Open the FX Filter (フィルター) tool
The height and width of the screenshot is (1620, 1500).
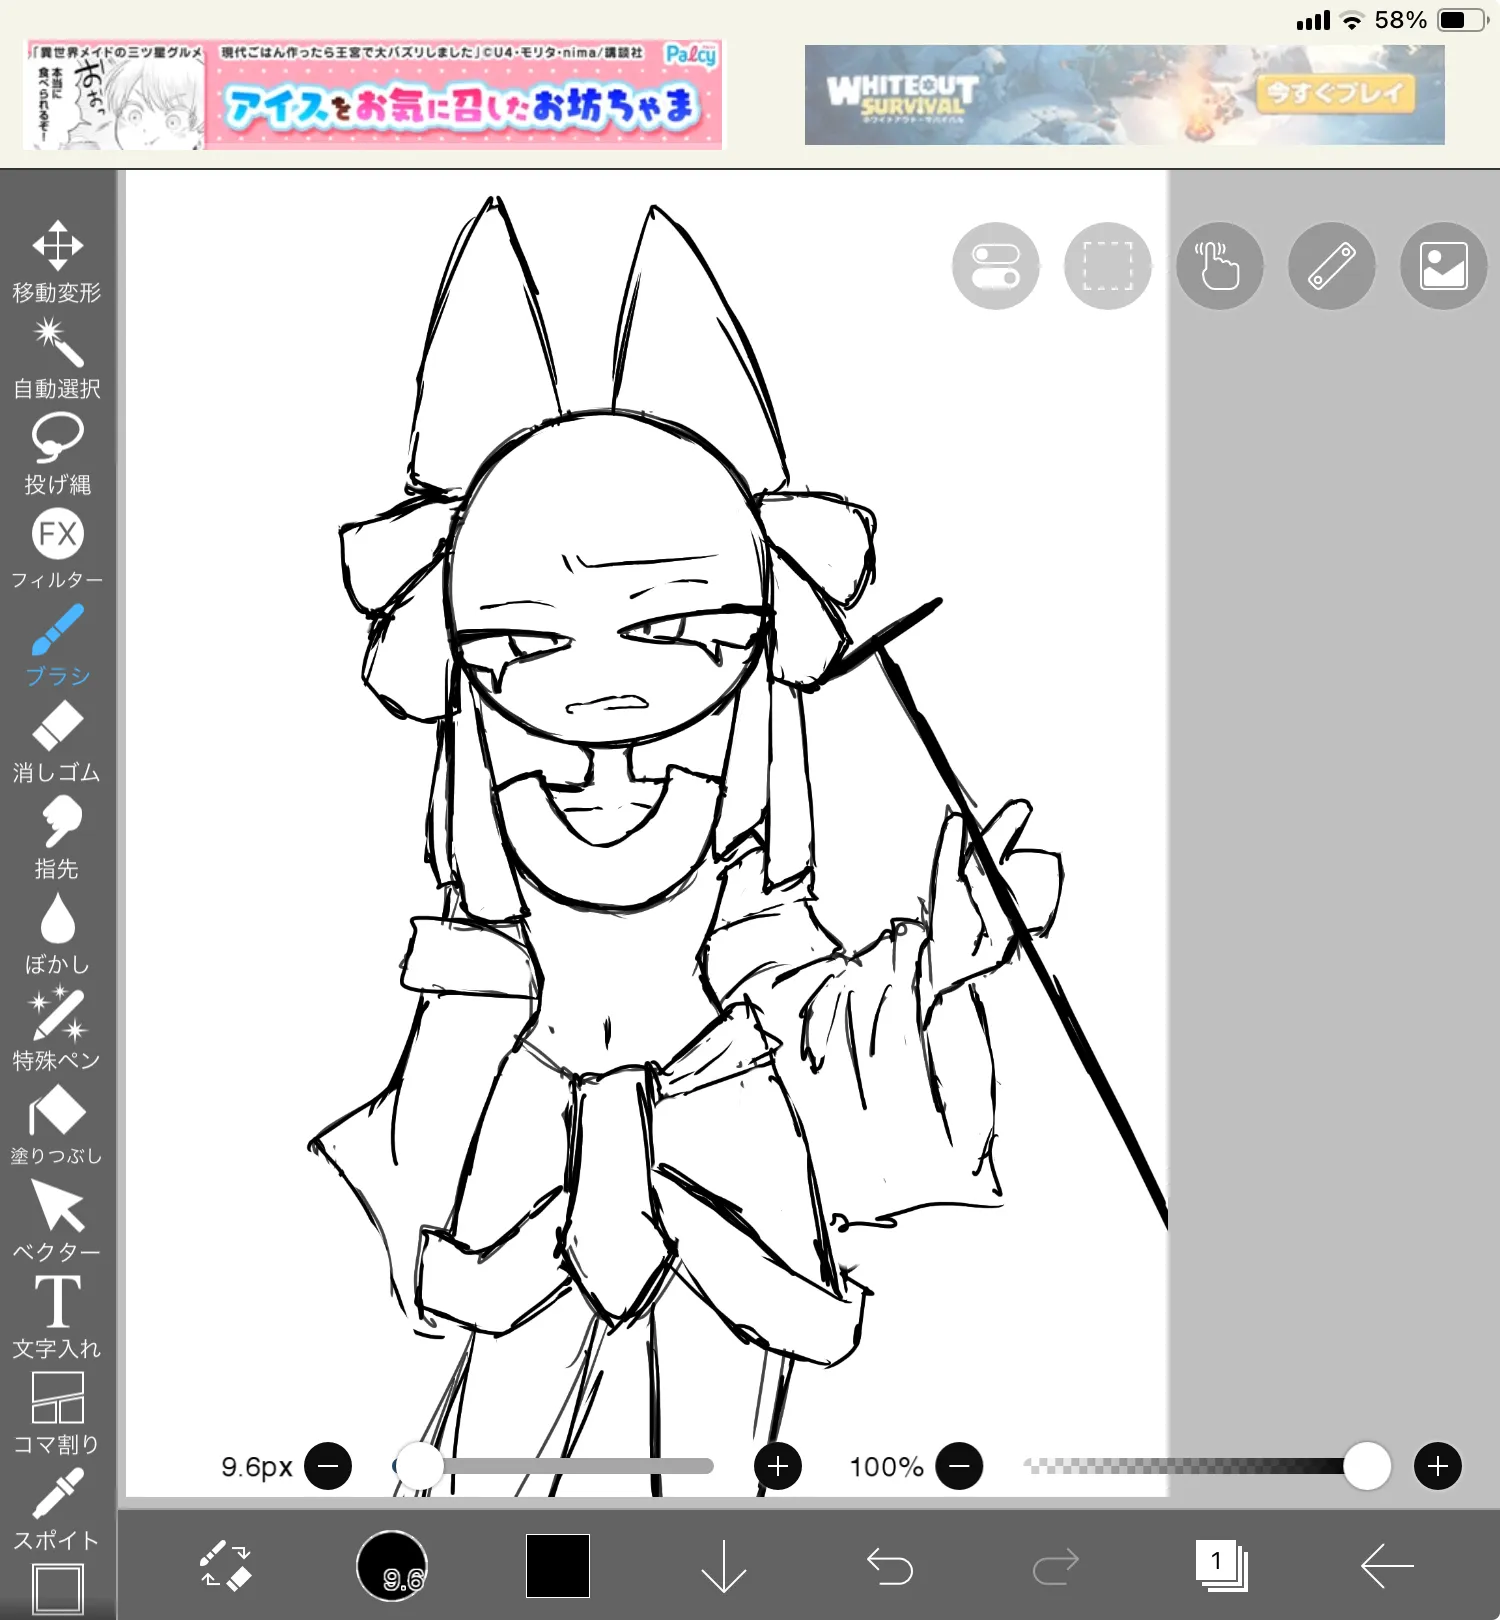(x=57, y=549)
